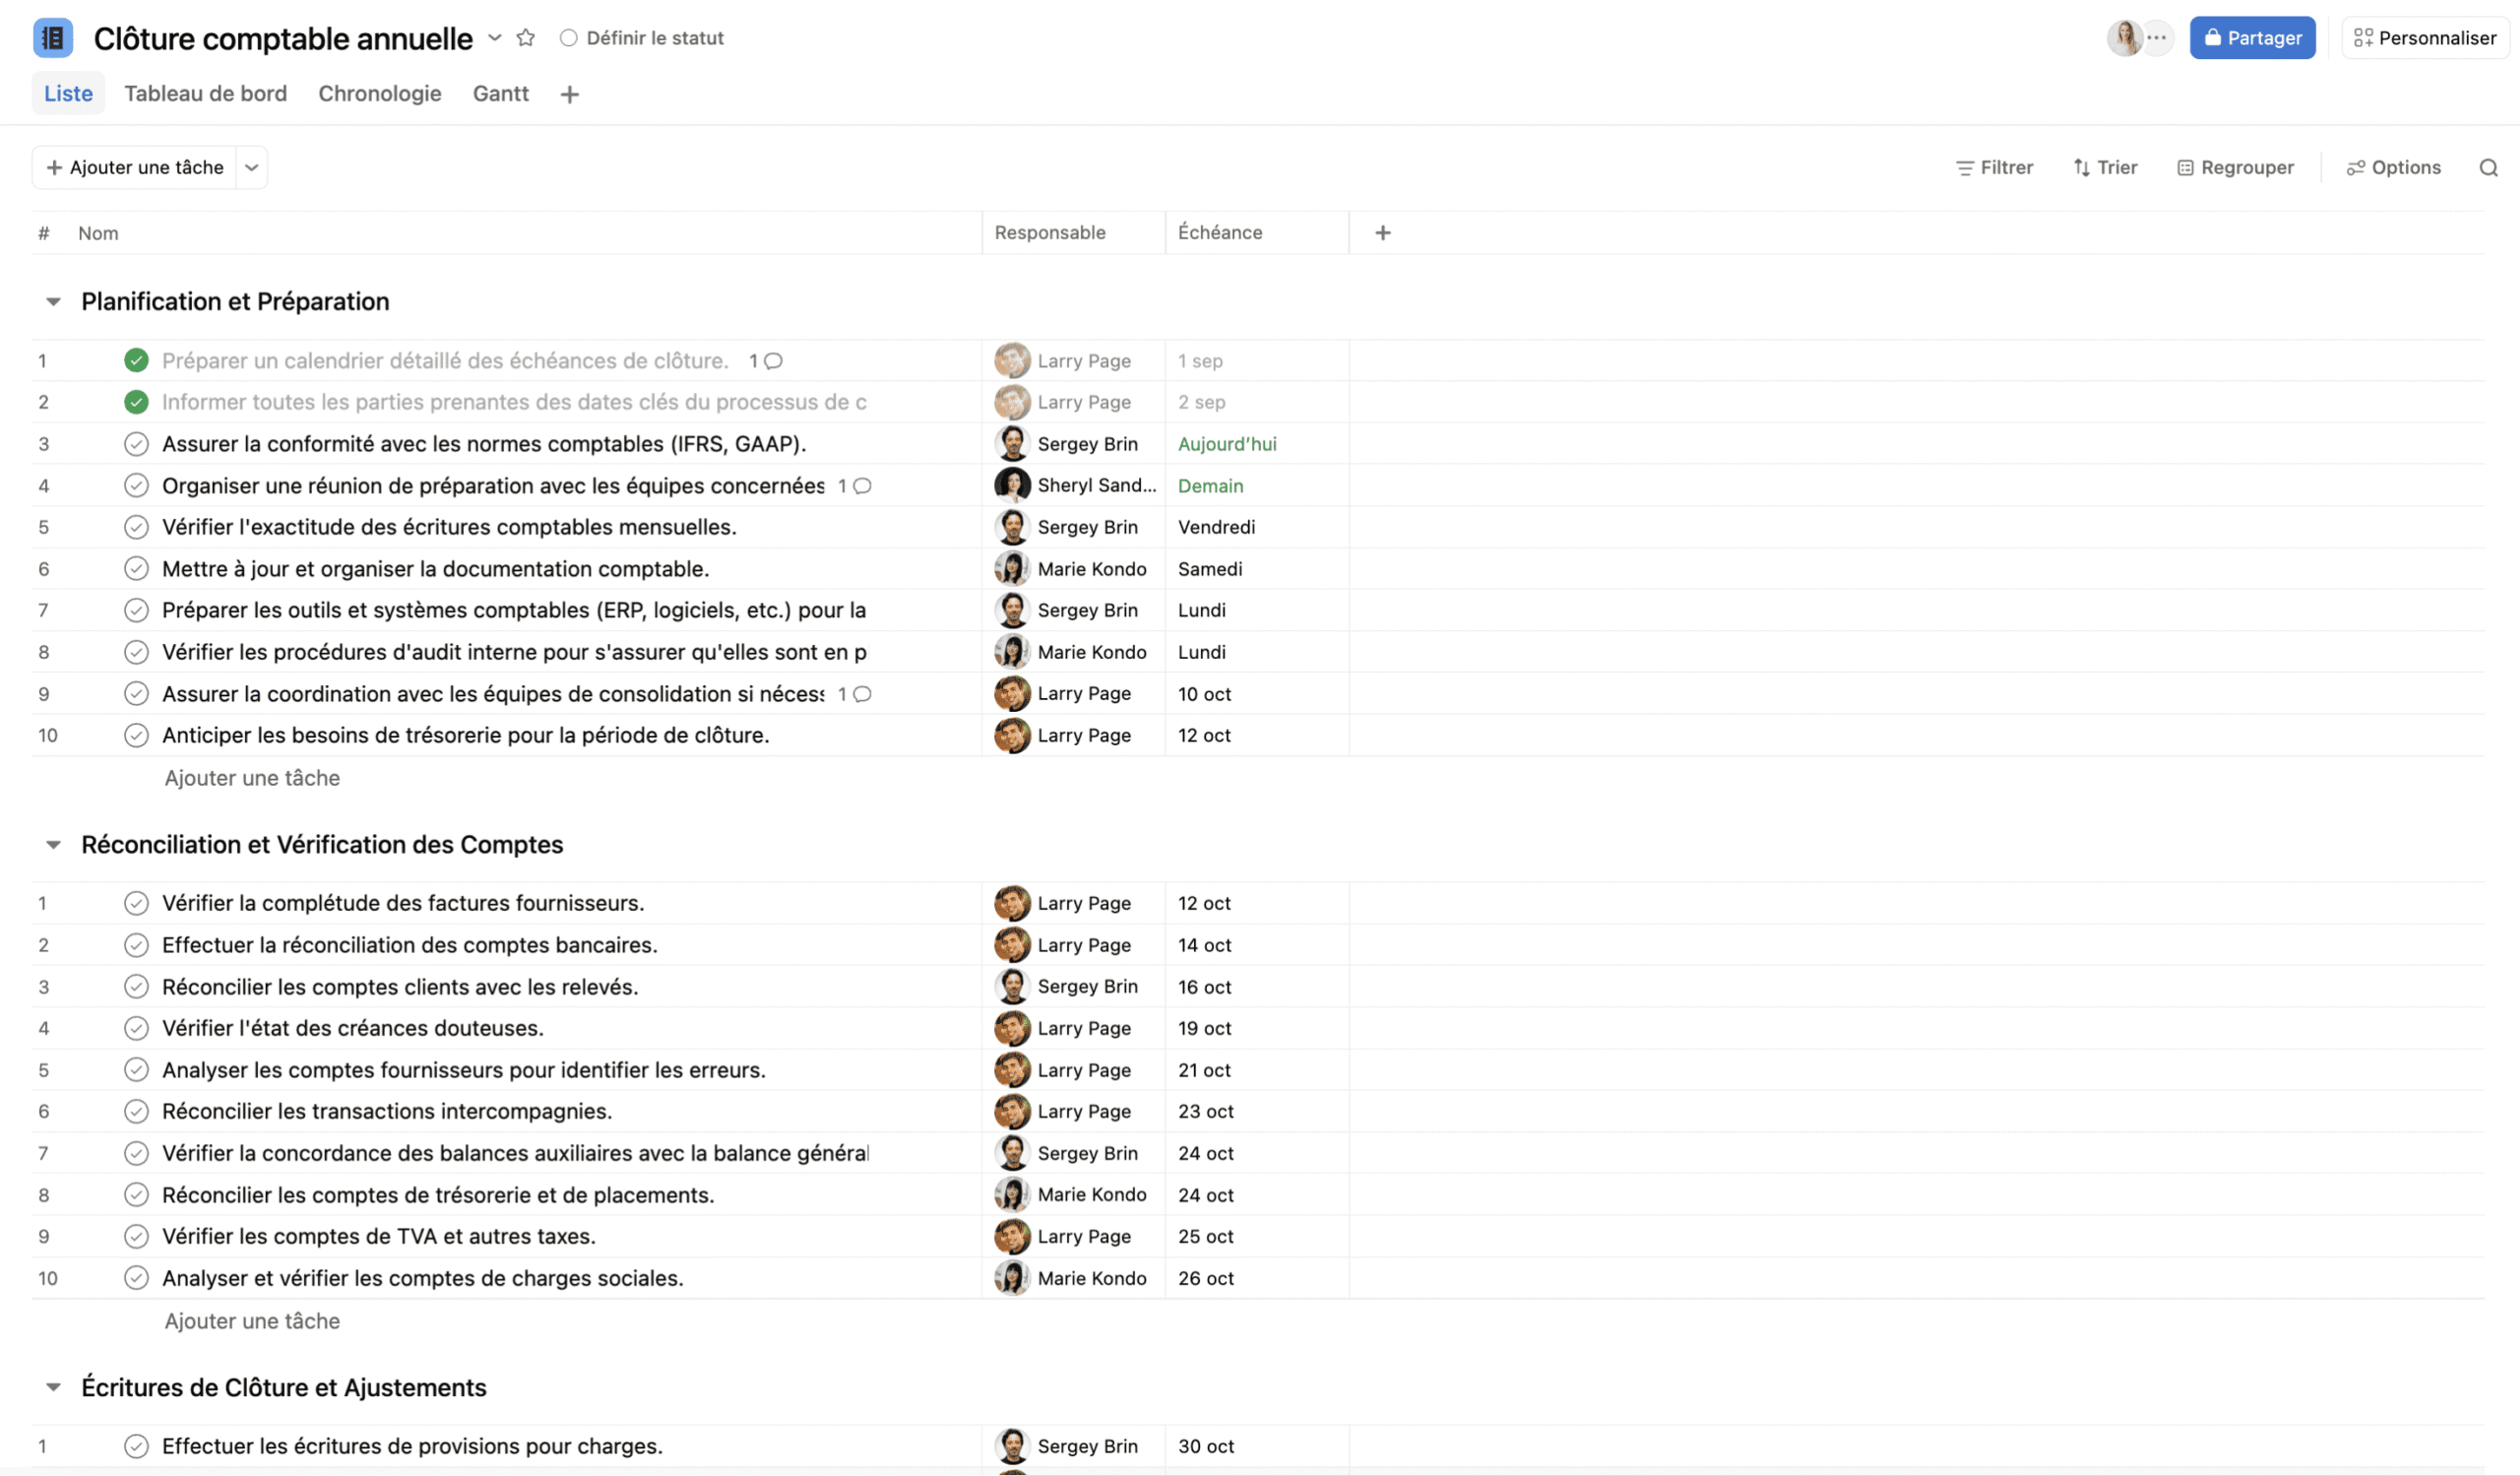
Task: Star the Clôture comptable annuelle project
Action: (526, 38)
